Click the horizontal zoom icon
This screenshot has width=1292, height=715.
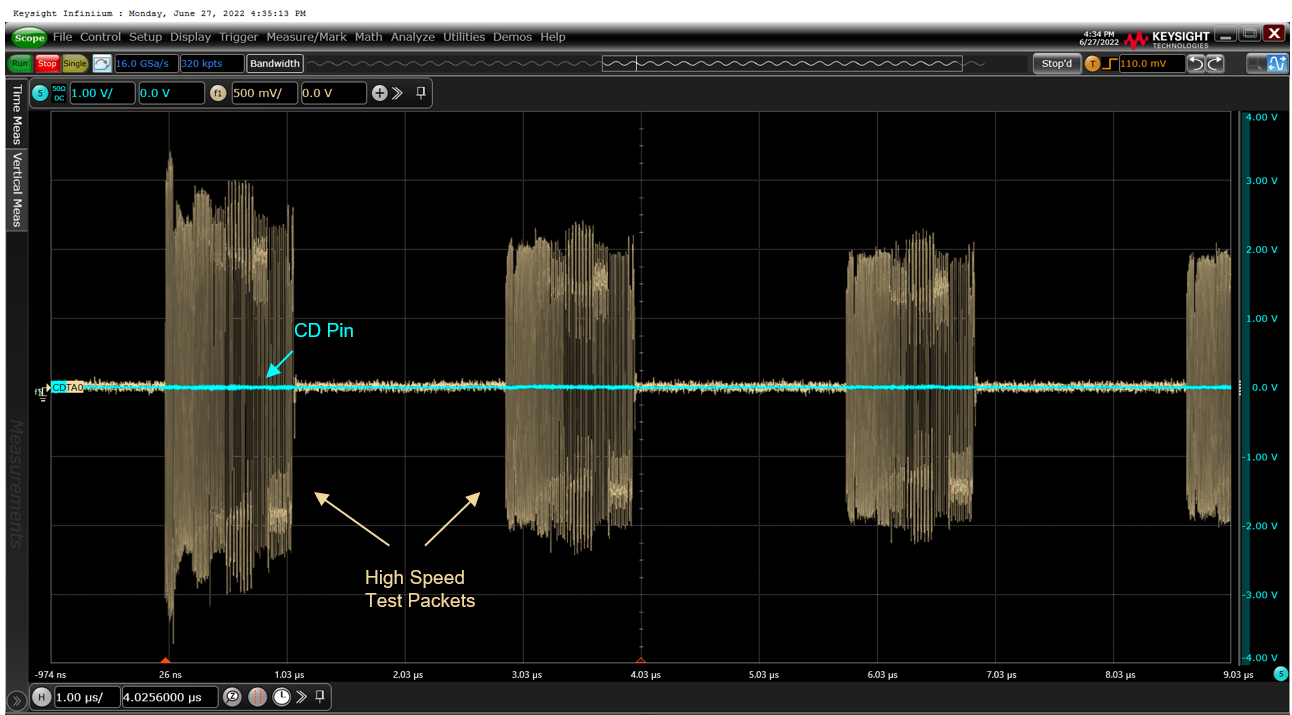tap(232, 696)
